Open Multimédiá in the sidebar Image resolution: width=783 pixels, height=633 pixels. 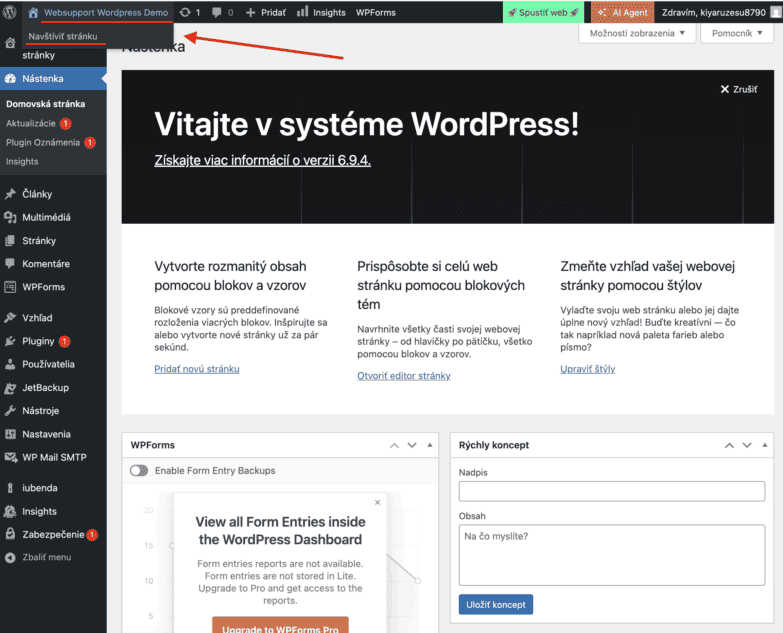pyautogui.click(x=46, y=217)
